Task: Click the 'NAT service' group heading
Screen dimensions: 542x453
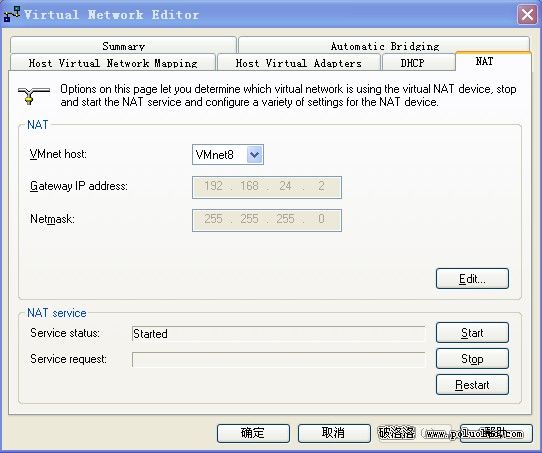Action: (x=57, y=313)
